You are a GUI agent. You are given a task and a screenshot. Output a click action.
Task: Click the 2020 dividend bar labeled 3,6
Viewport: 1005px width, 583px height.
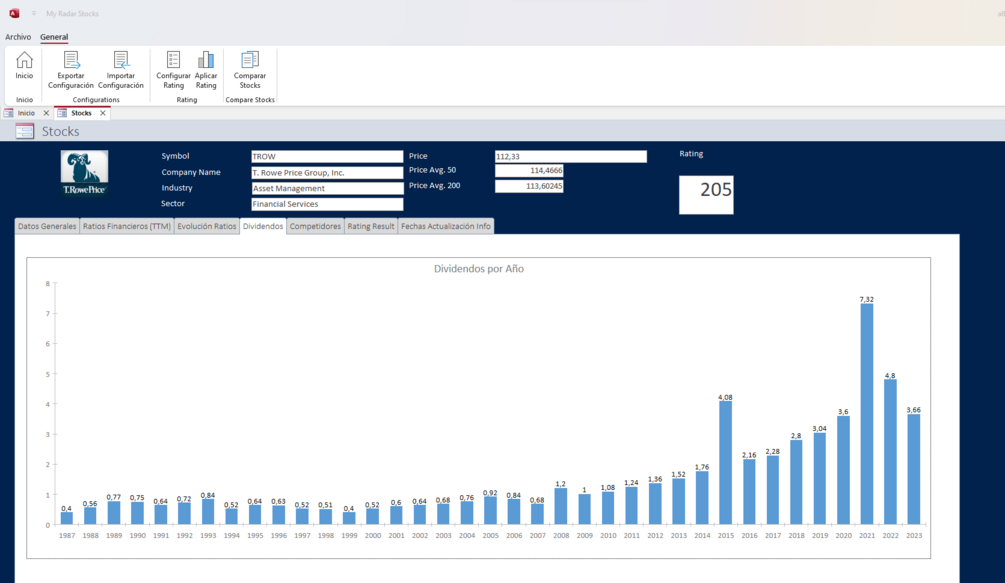coord(843,470)
